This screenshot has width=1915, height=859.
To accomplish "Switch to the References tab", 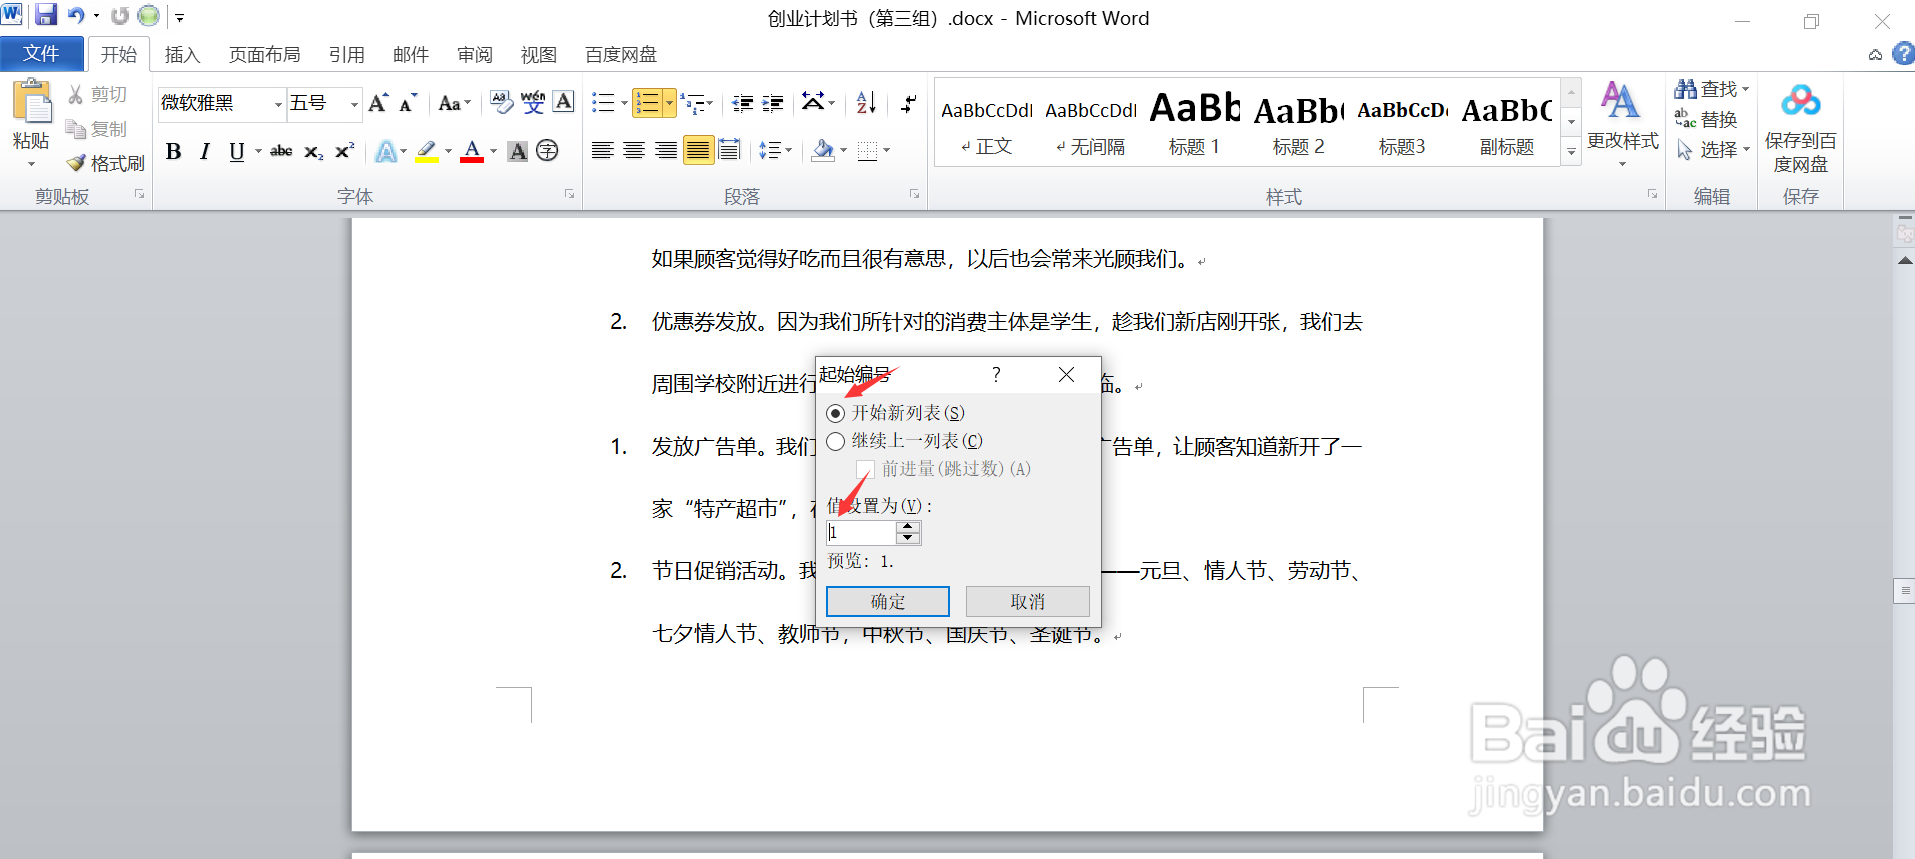I will click(346, 55).
